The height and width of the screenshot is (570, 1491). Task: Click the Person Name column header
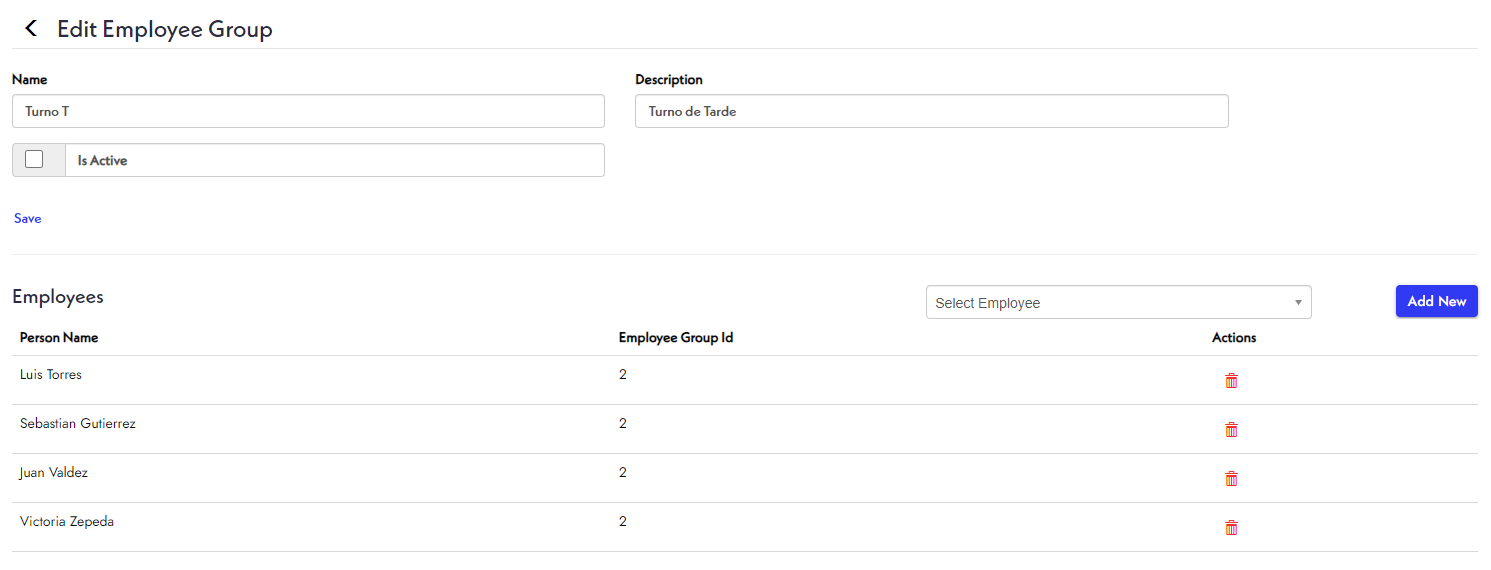pyautogui.click(x=59, y=338)
